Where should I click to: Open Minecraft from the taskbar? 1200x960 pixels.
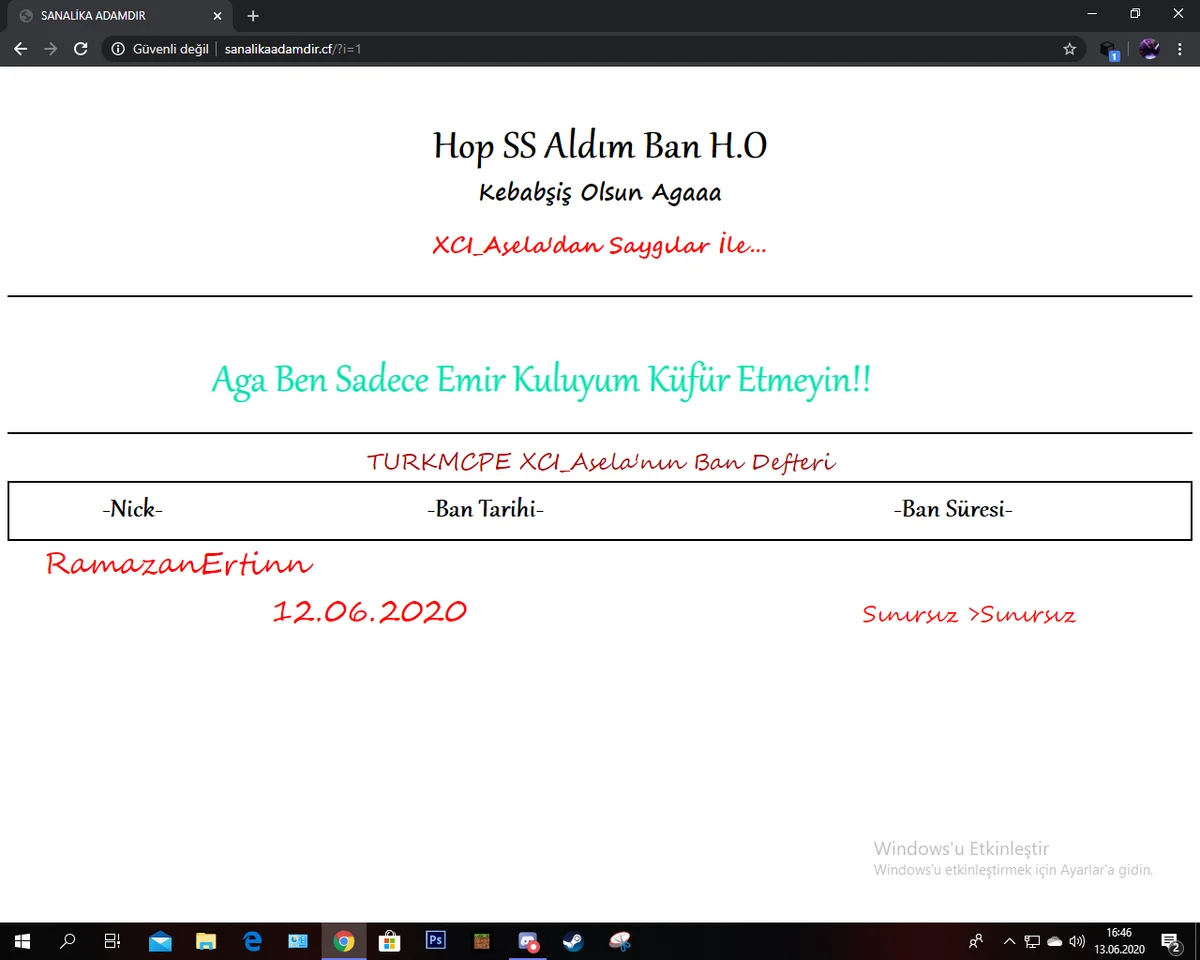click(x=482, y=941)
